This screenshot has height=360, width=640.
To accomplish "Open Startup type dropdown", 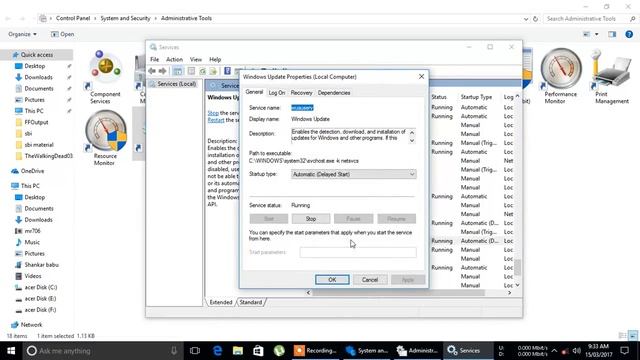I will click(x=353, y=174).
